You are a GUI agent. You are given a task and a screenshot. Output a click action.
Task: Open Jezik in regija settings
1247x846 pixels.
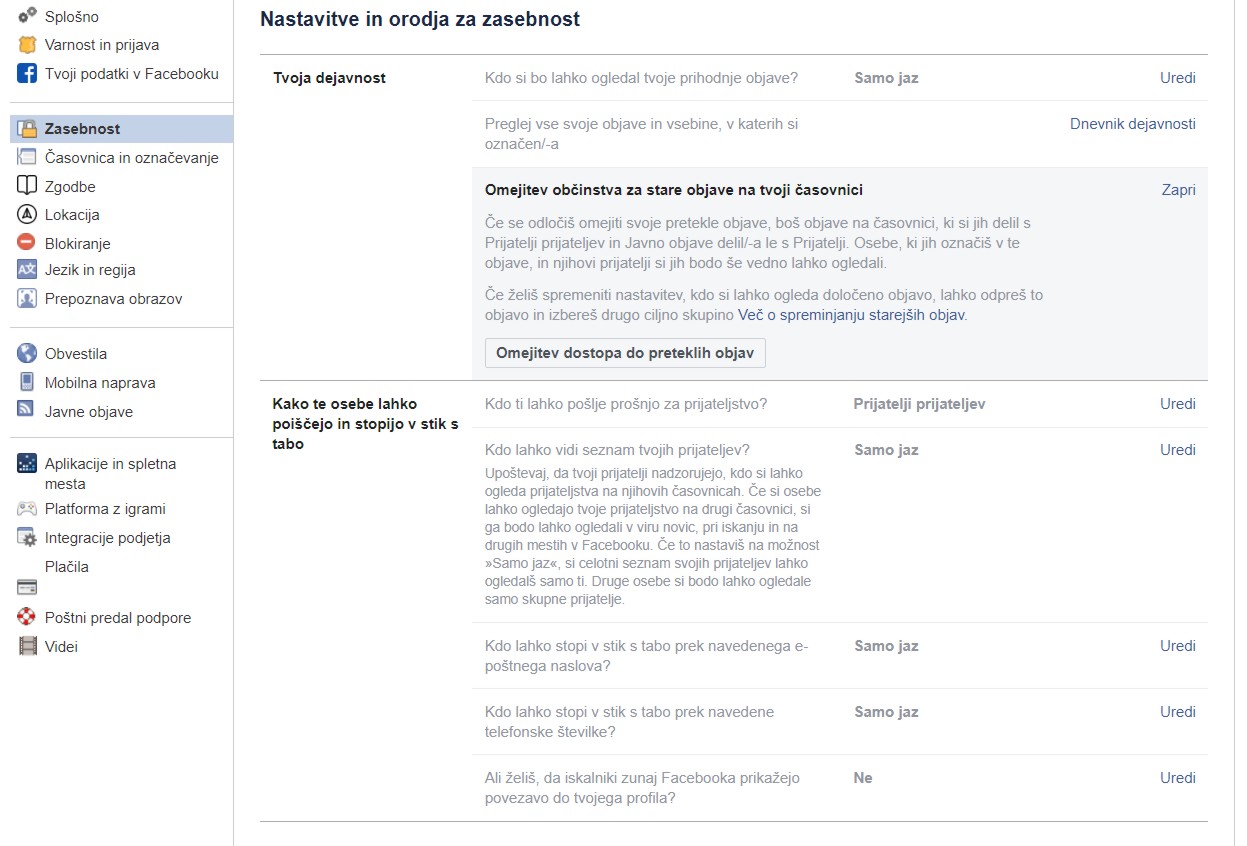(90, 270)
